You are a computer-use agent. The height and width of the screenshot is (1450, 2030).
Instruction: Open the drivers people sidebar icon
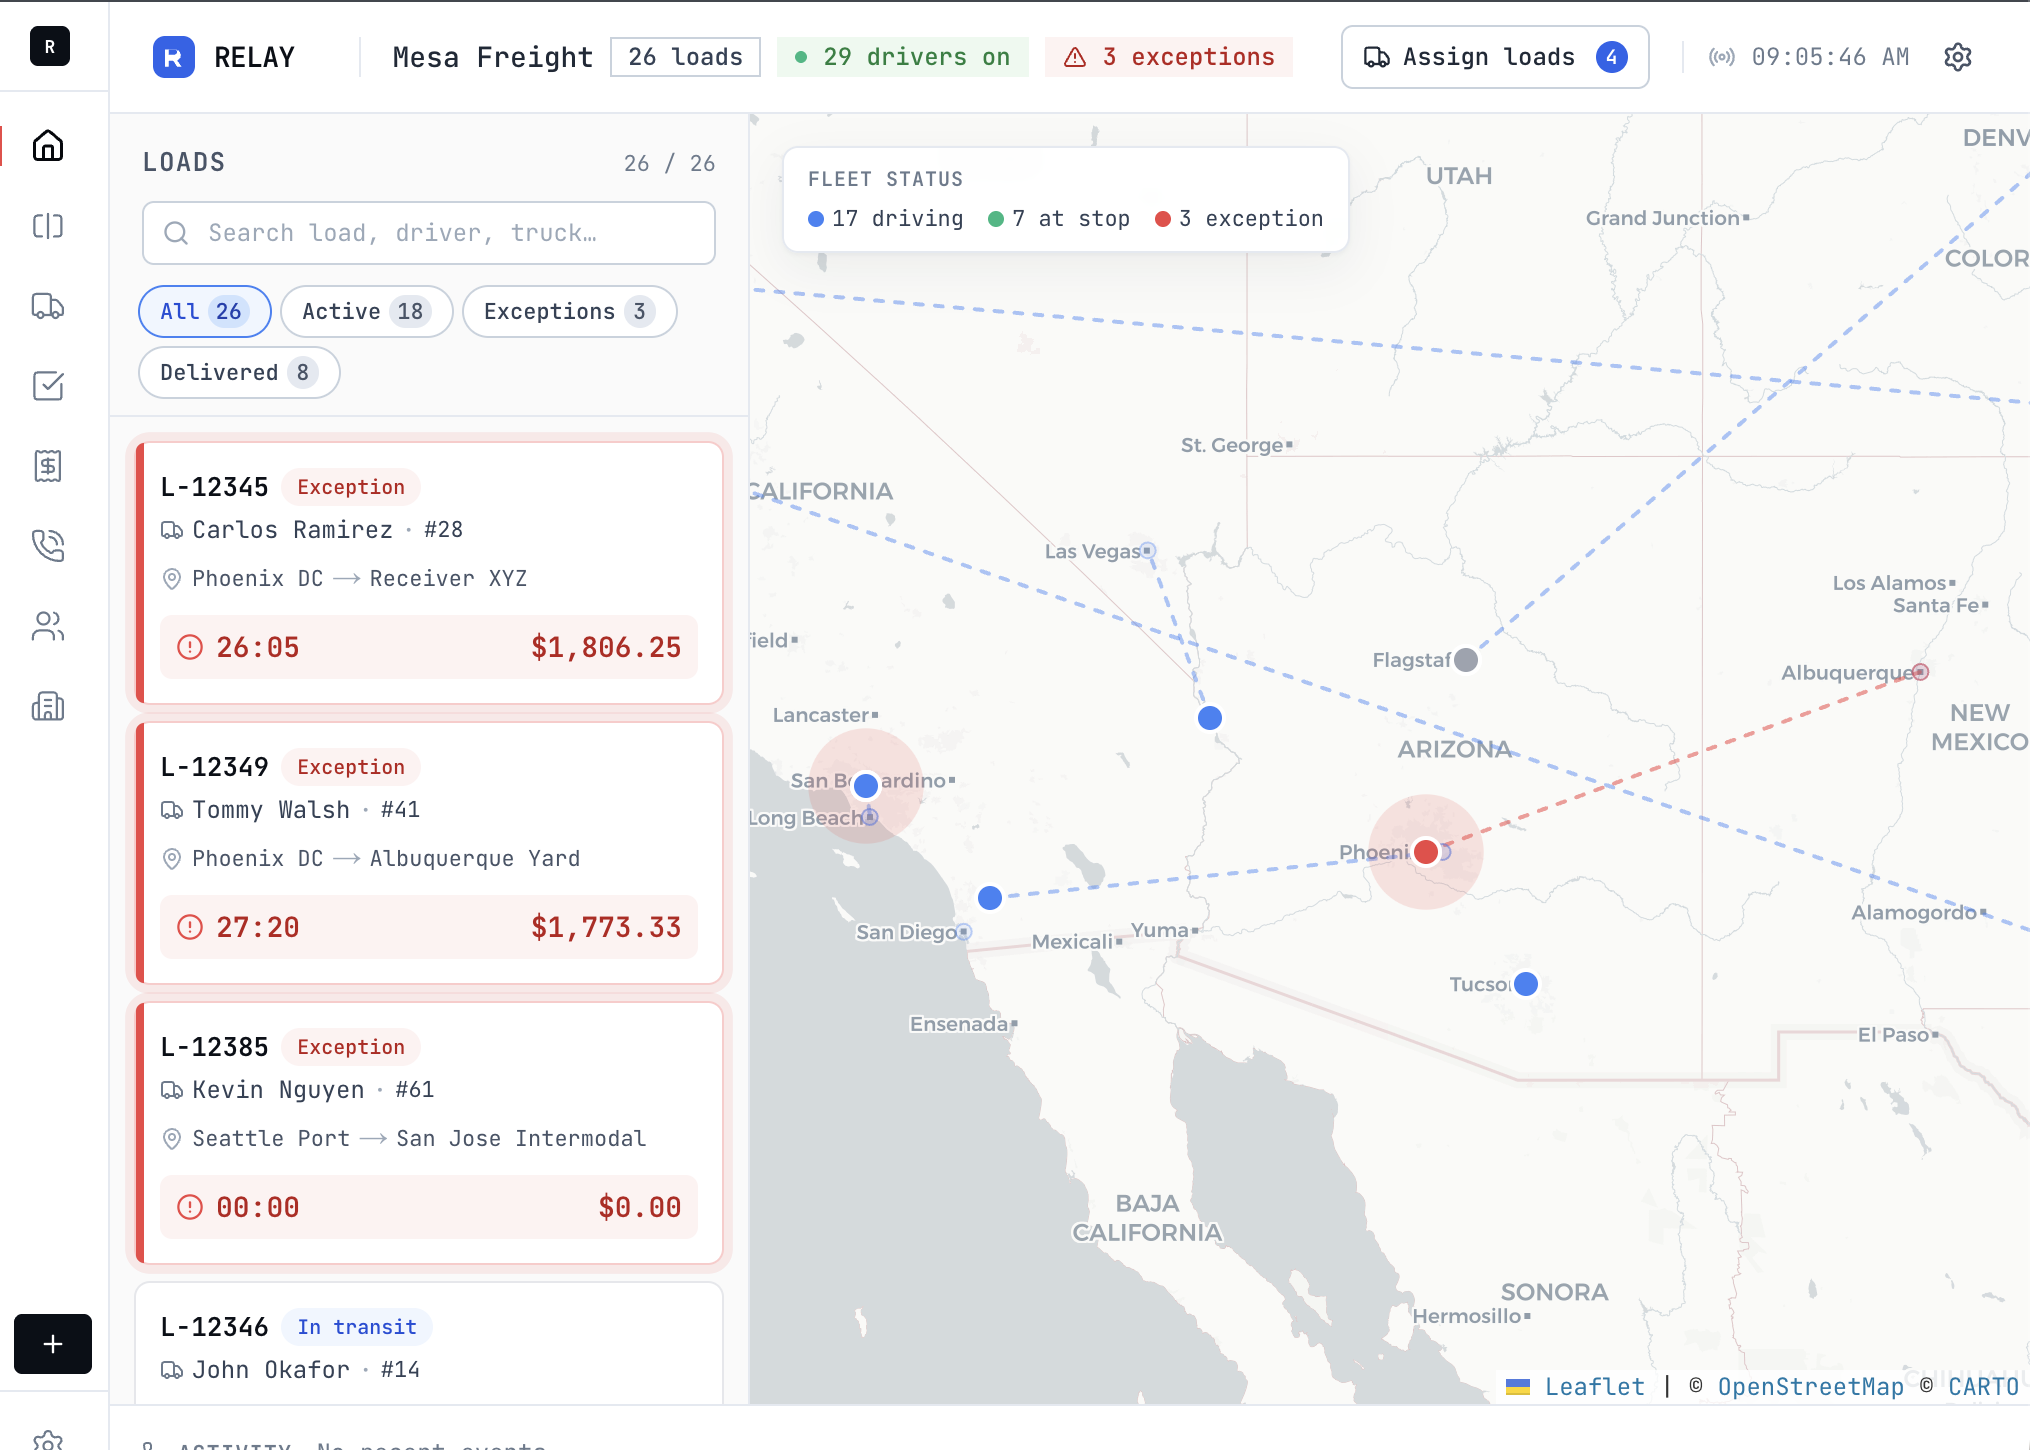(48, 627)
